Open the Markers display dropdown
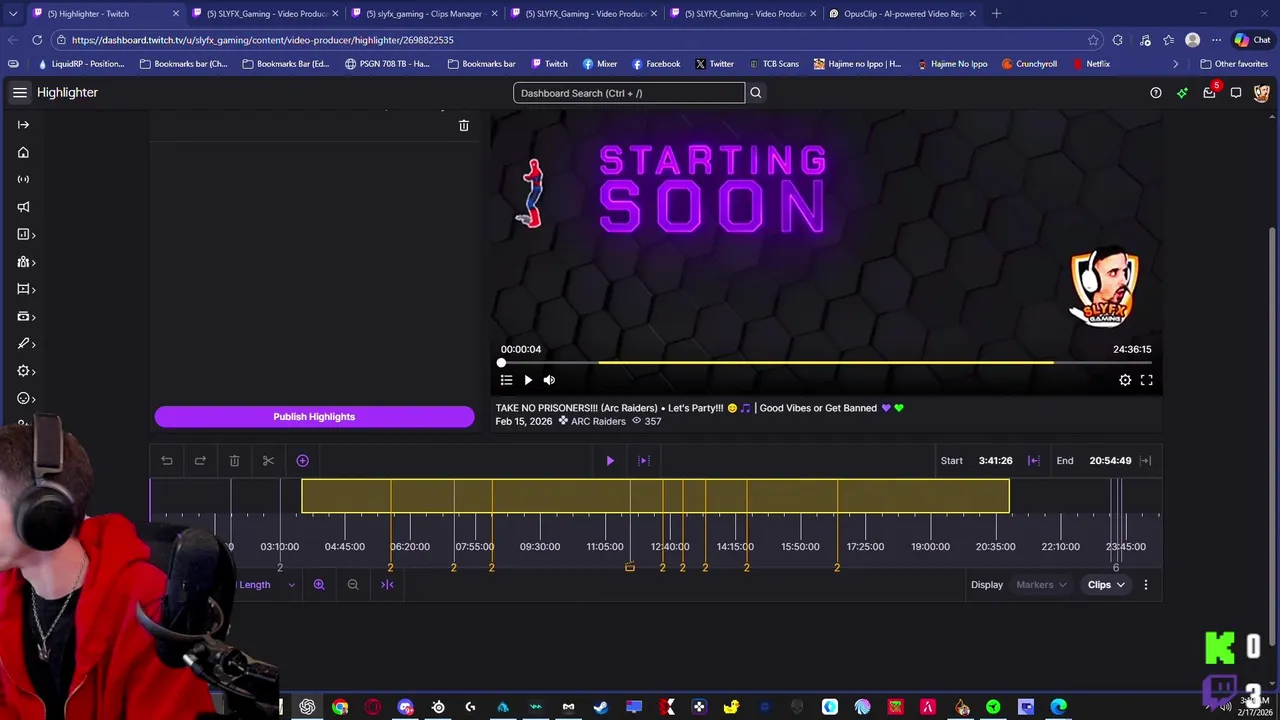The height and width of the screenshot is (720, 1280). point(1041,585)
